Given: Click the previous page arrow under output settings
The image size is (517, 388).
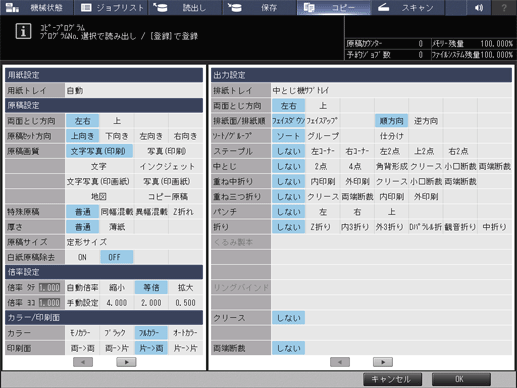Looking at the screenshot, I should click(340, 362).
